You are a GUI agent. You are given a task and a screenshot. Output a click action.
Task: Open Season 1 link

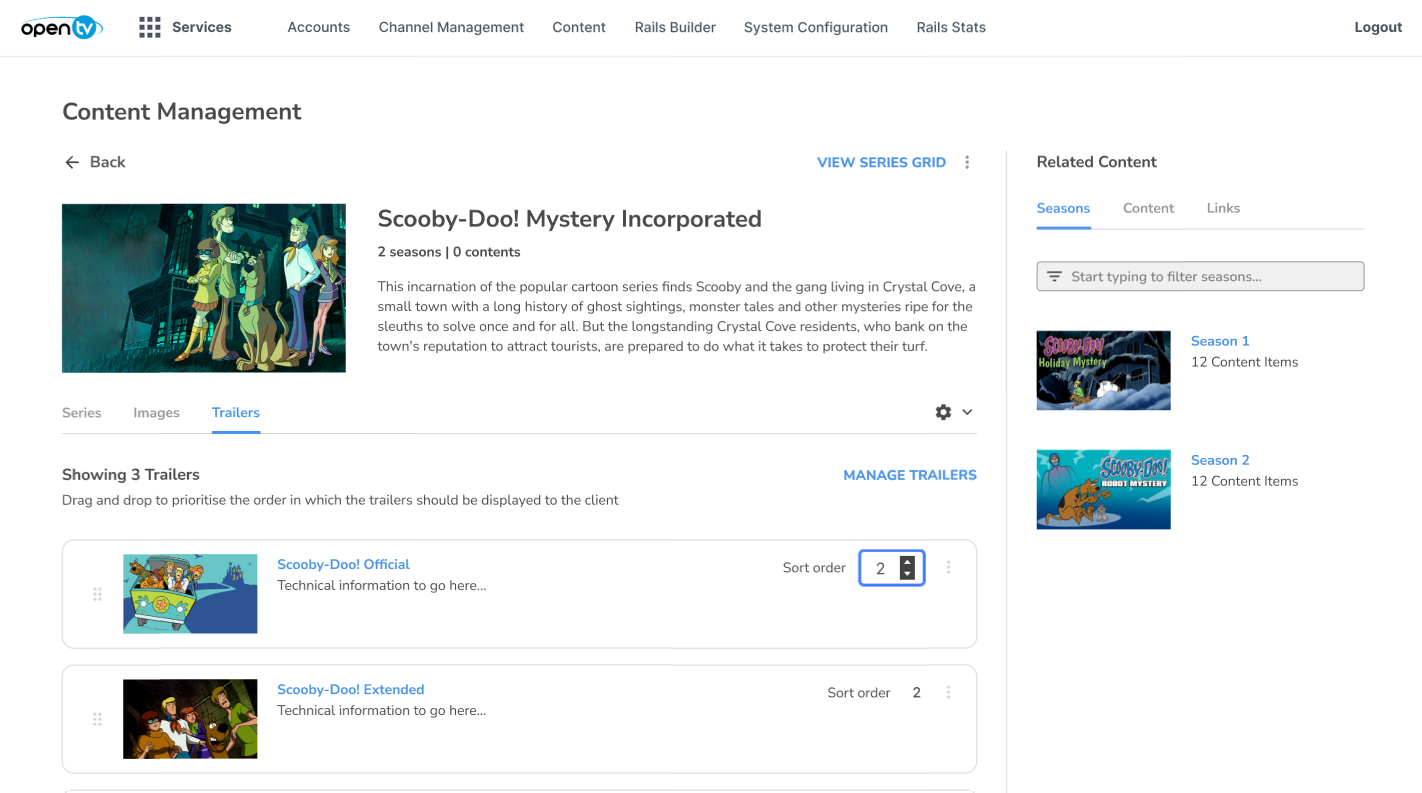click(x=1220, y=341)
